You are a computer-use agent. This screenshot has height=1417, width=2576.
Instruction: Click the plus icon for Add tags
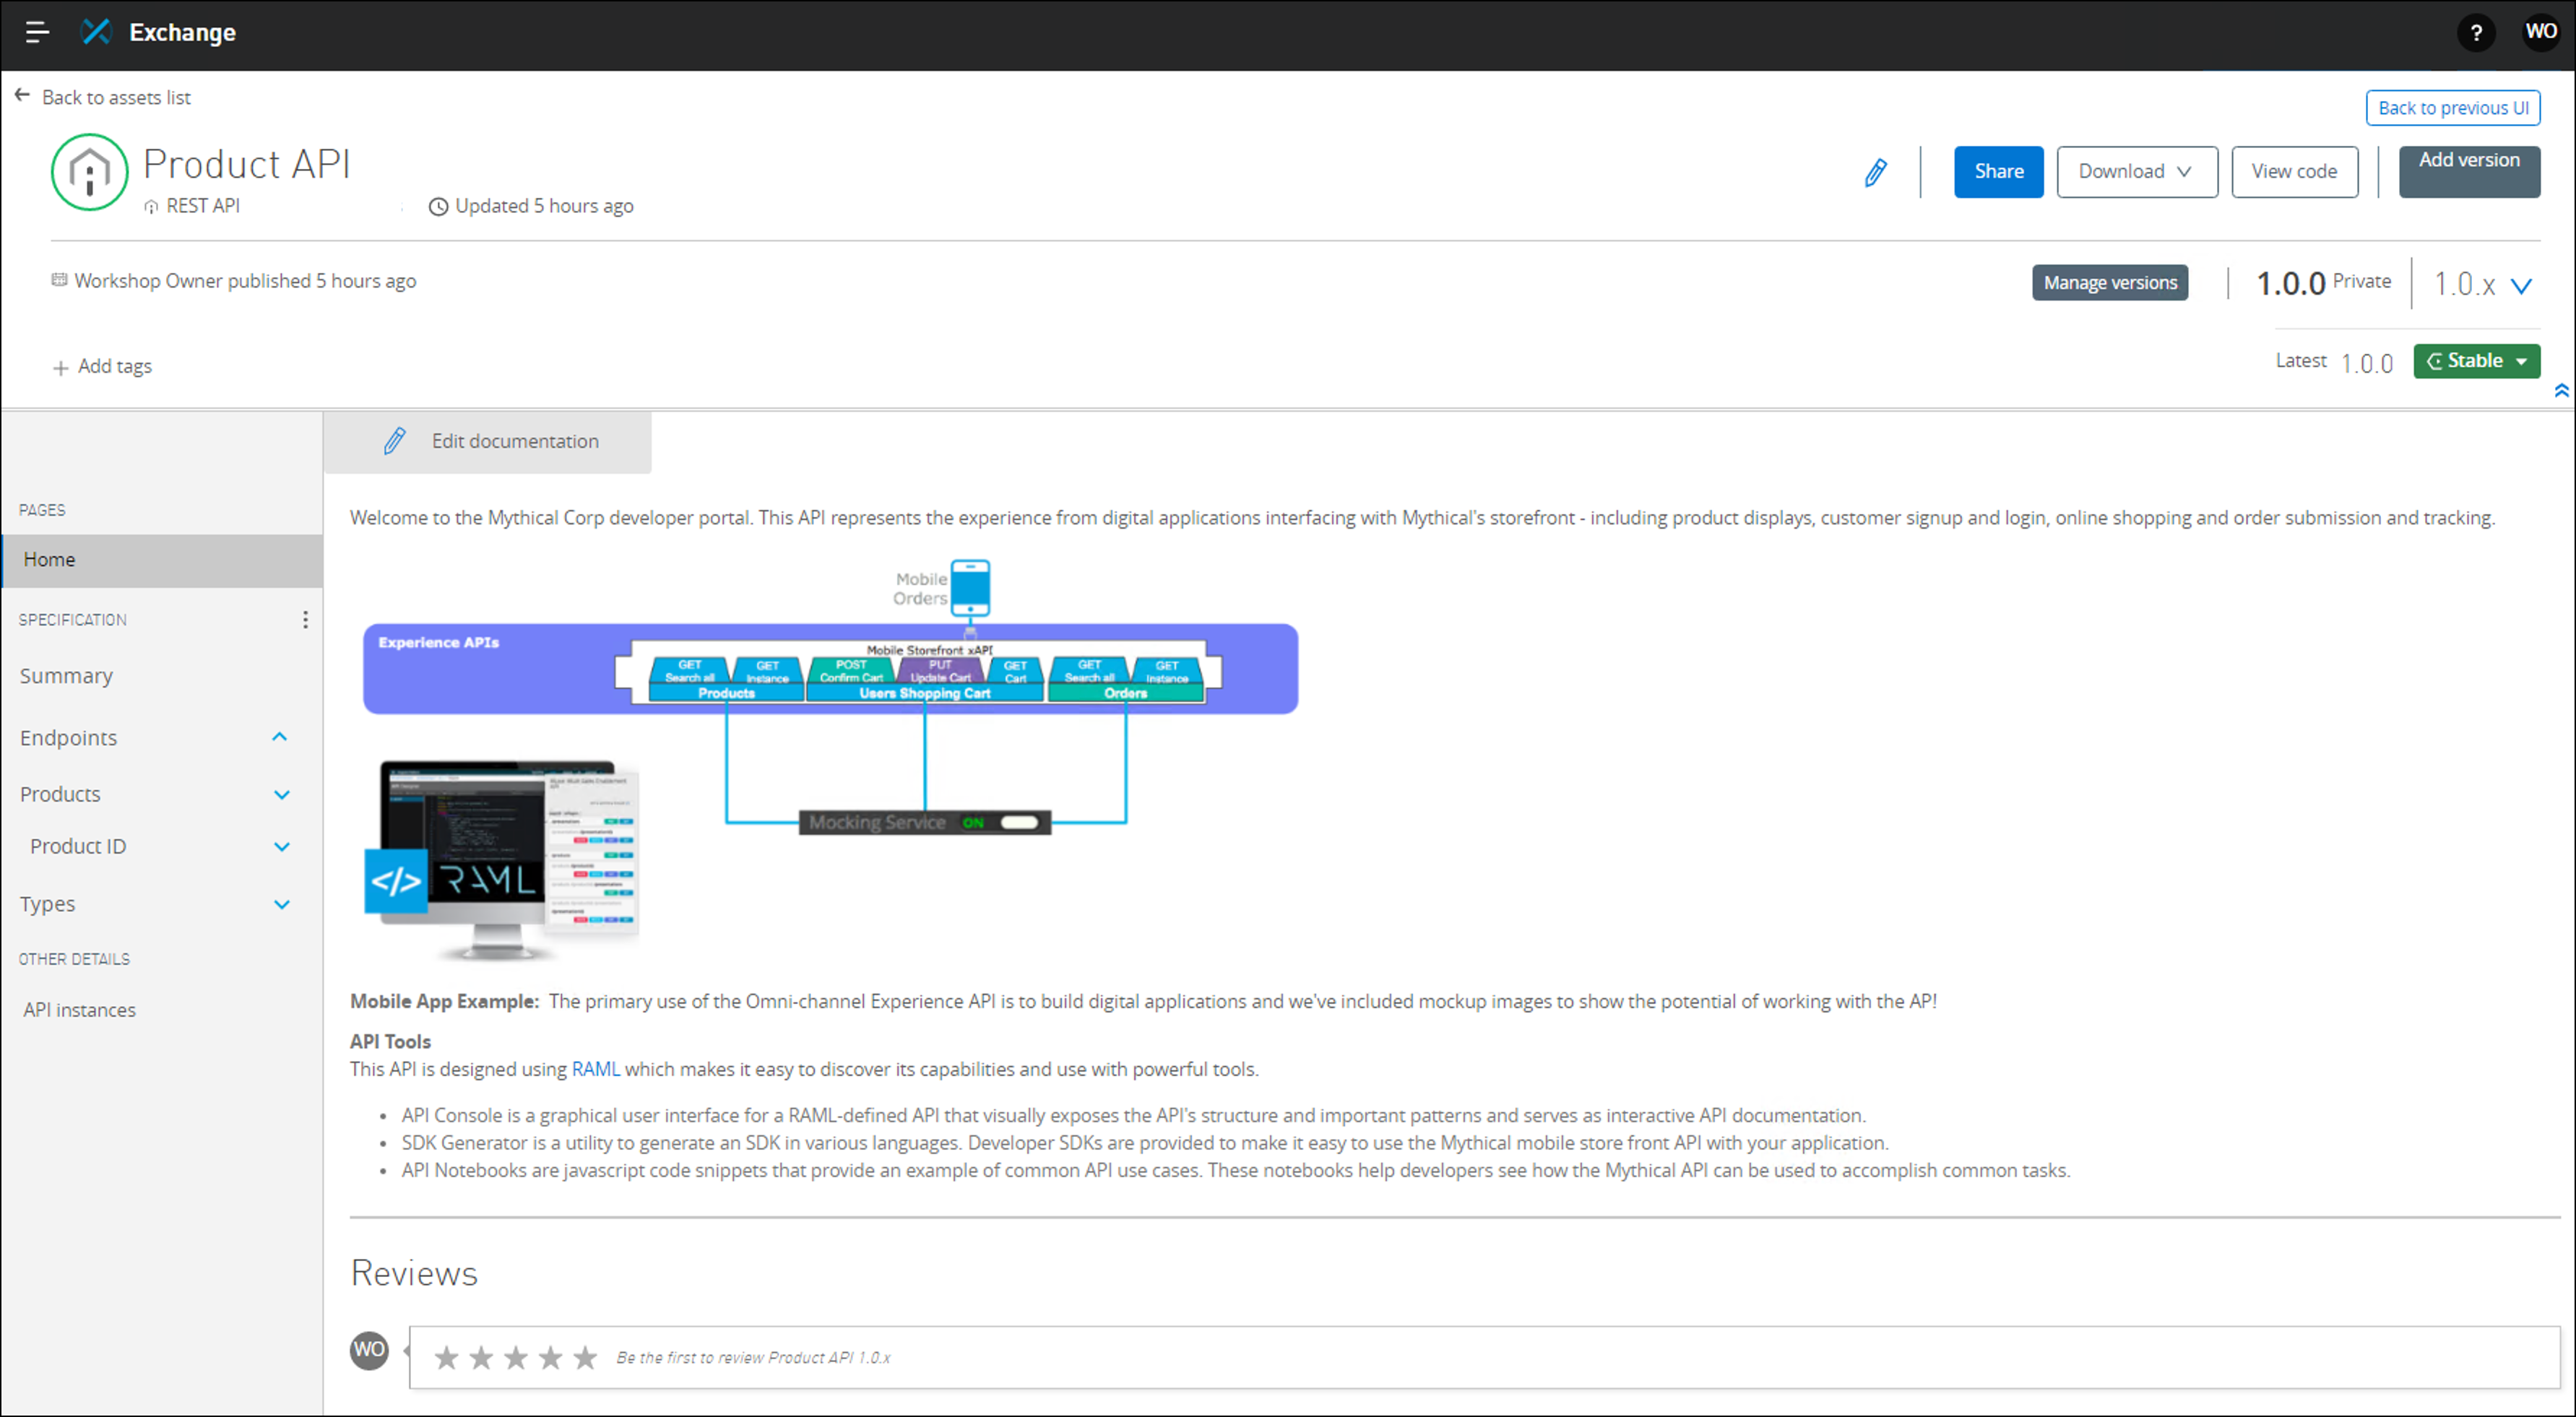61,368
